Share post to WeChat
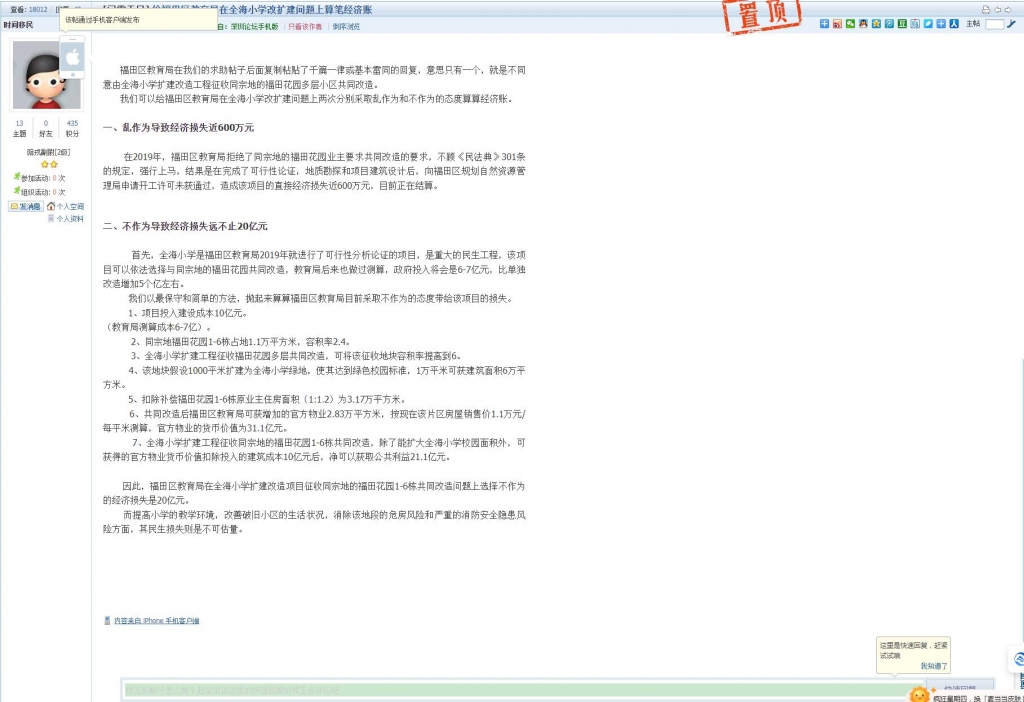The width and height of the screenshot is (1024, 702). [850, 23]
